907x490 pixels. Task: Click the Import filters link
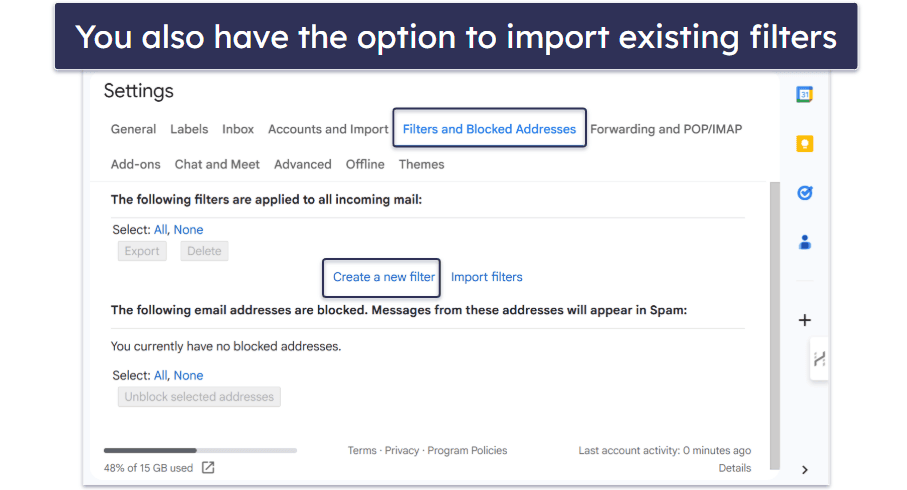point(486,277)
